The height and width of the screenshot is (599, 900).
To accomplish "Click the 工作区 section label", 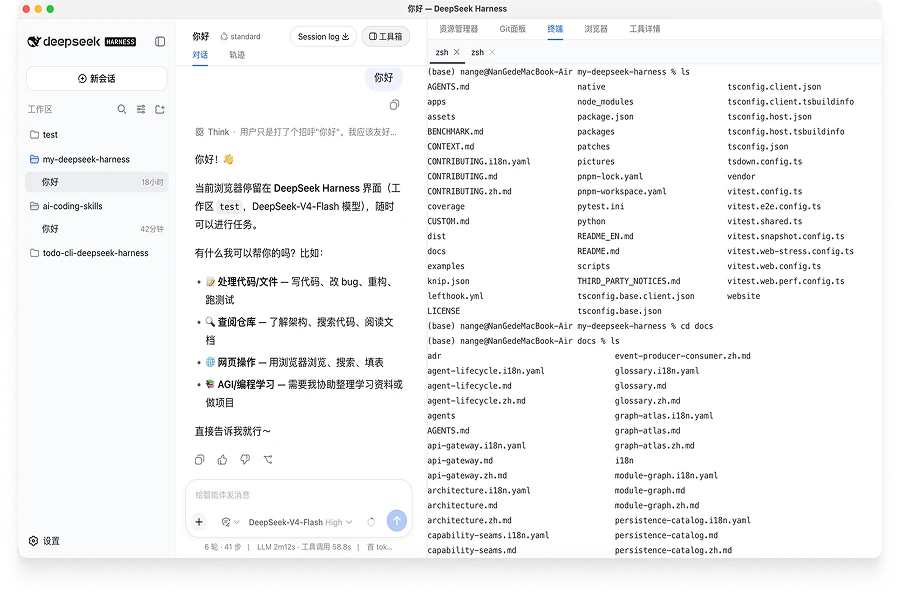I will pyautogui.click(x=40, y=109).
